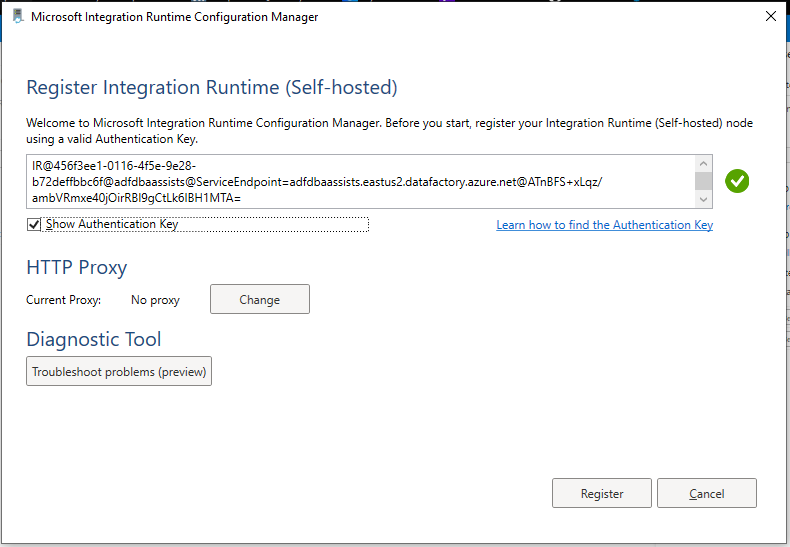Click the key field's scroll down arrow
The image size is (790, 547).
[x=704, y=199]
